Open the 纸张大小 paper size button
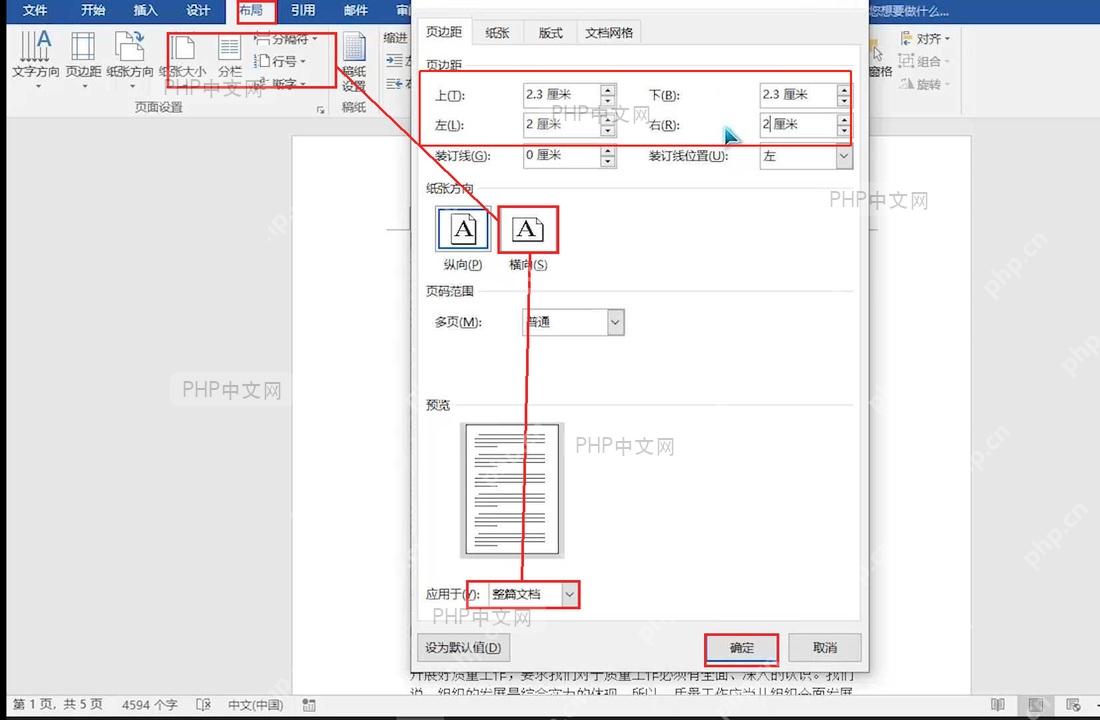This screenshot has width=1100, height=720. click(182, 56)
